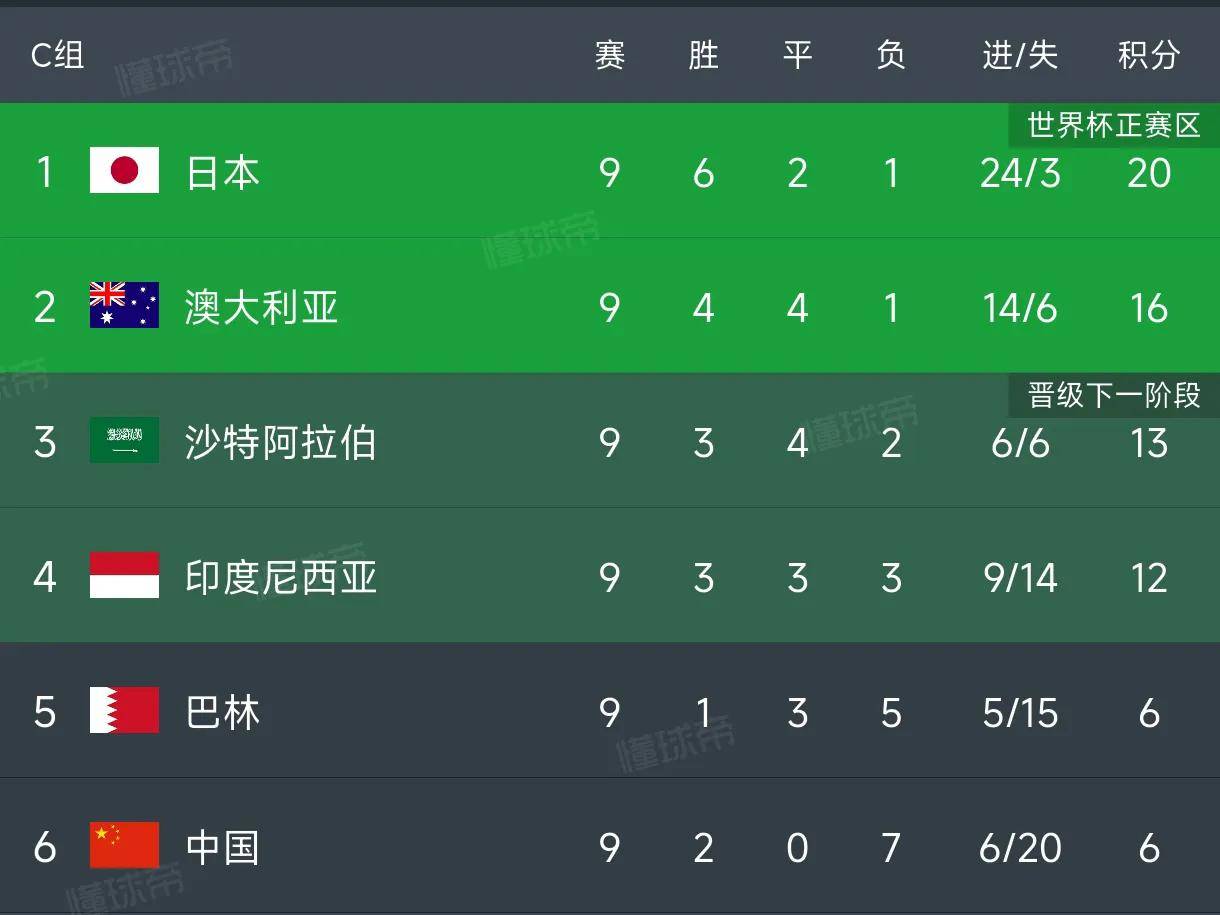Click the Saudi Arabia flag icon
1220x915 pixels.
[124, 441]
